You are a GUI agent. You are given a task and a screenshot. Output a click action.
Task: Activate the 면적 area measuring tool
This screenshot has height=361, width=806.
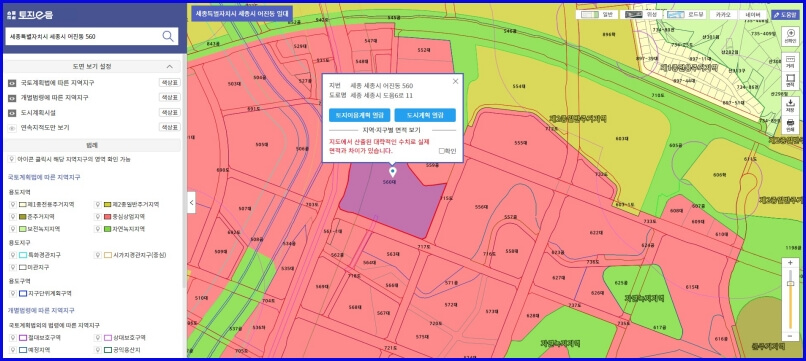790,81
